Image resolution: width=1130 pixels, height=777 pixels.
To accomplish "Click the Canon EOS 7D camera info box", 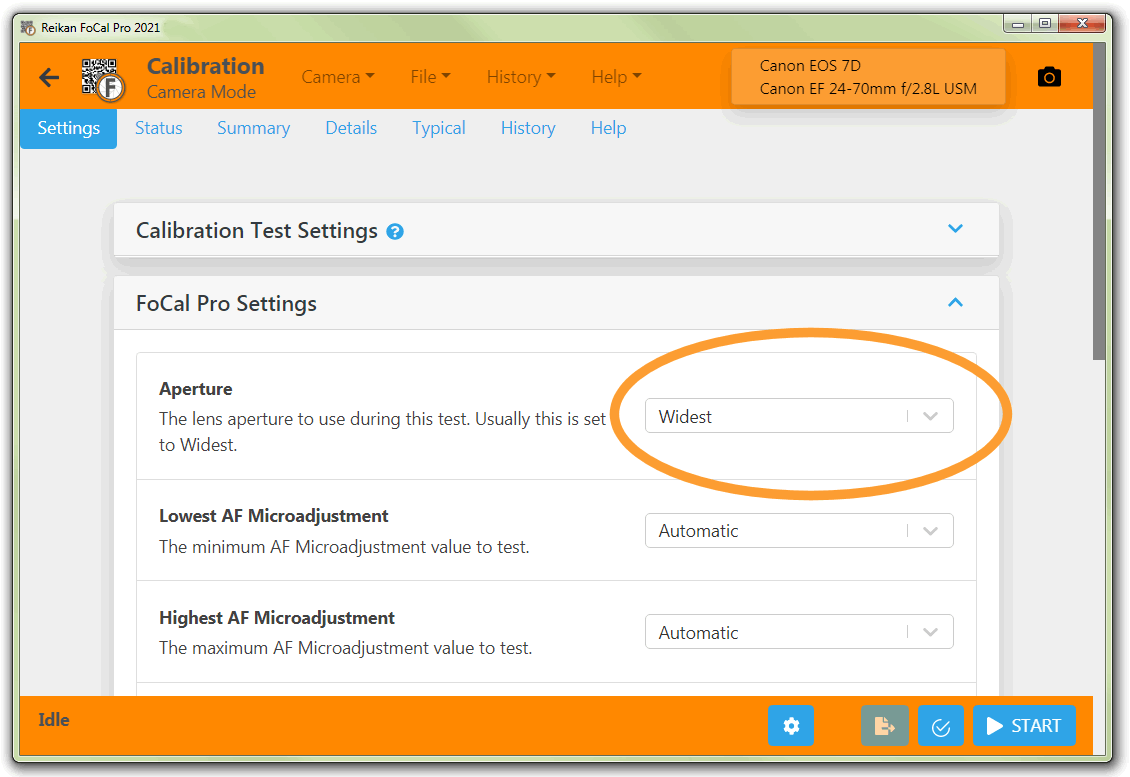I will point(868,77).
